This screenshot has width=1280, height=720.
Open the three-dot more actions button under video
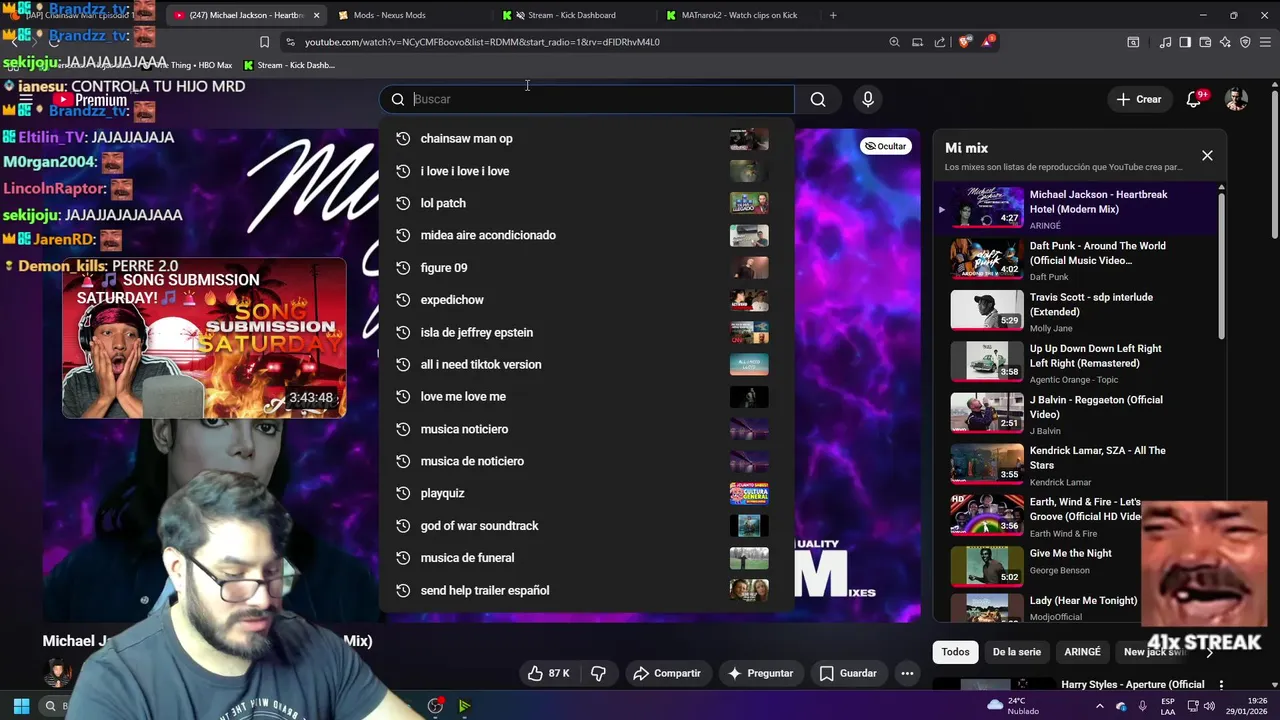pos(907,673)
